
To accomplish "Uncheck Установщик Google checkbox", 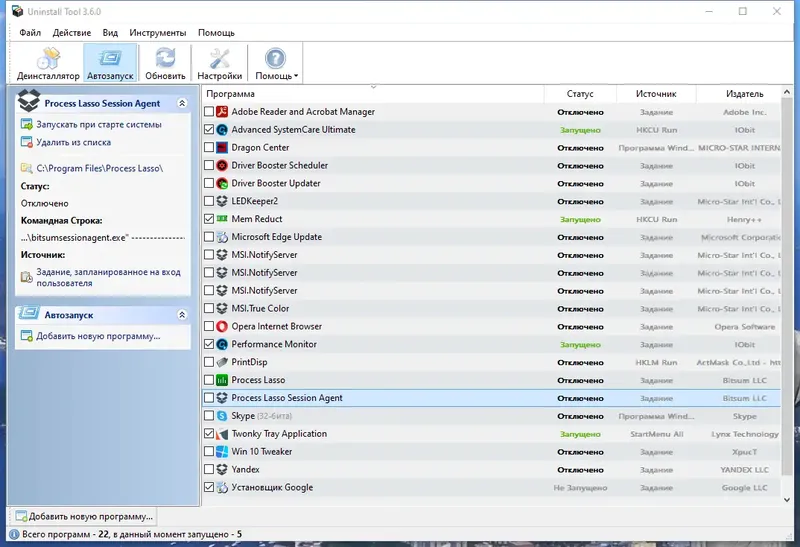I will coord(209,487).
